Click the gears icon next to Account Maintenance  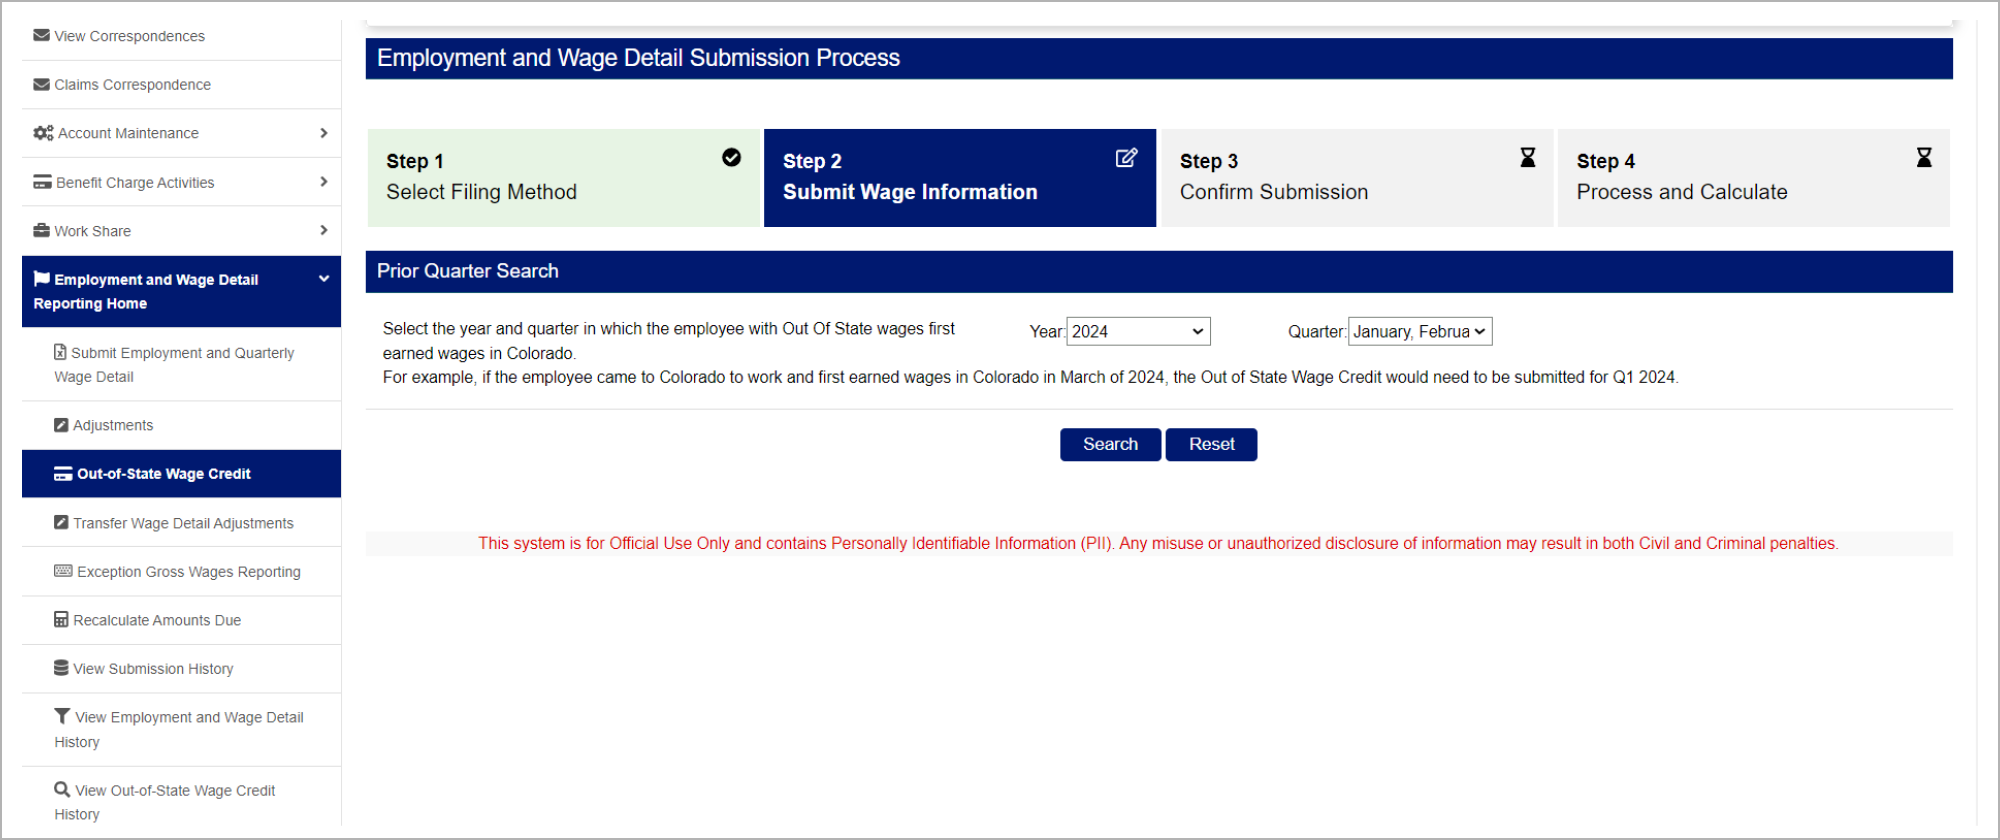click(43, 133)
